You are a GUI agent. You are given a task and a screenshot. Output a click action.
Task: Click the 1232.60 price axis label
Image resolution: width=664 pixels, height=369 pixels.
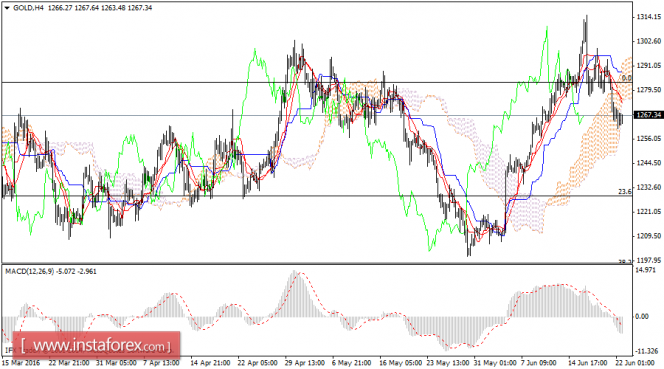pos(649,187)
